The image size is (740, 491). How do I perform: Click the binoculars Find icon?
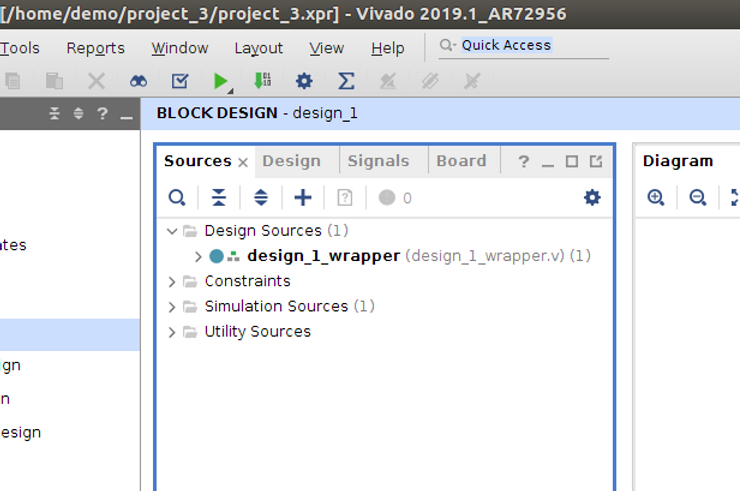138,81
